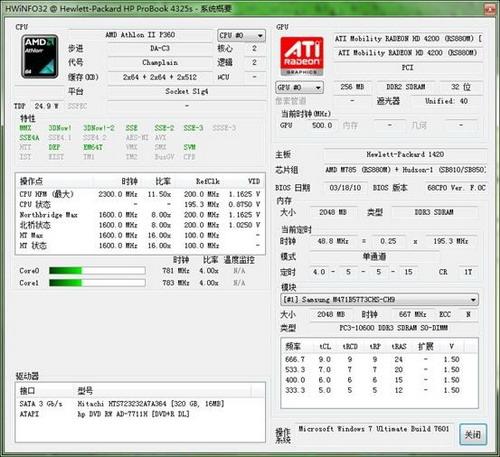The width and height of the screenshot is (500, 457).
Task: Click the first ATI Mobility RADEON HD 4200 field
Action: pyautogui.click(x=408, y=39)
